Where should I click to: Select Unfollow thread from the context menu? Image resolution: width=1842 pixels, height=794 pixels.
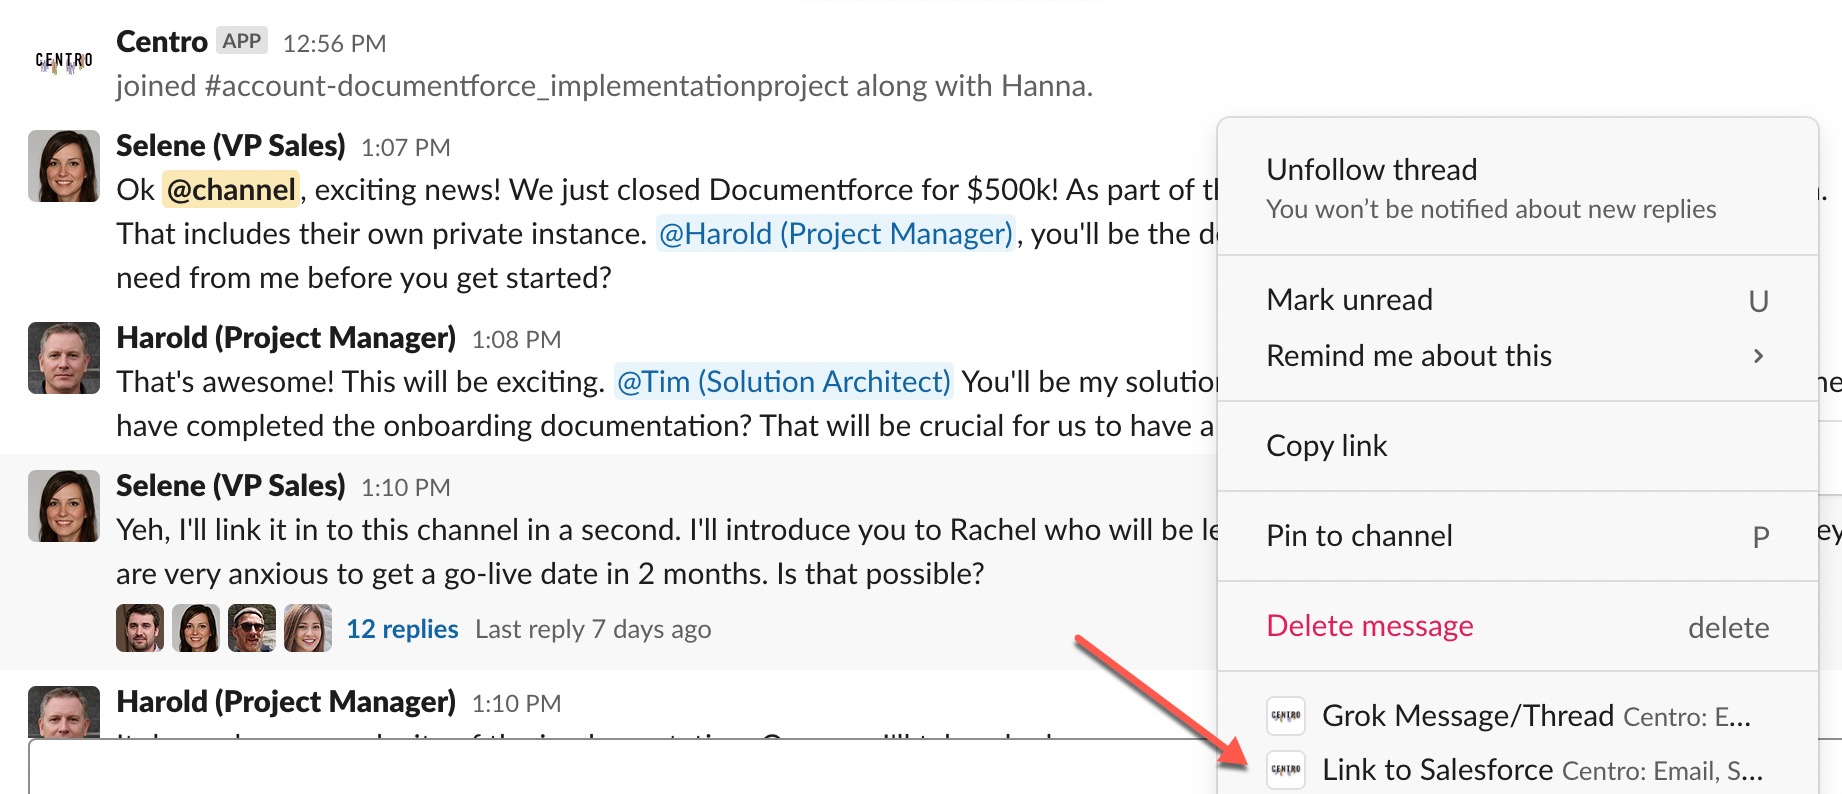(1371, 170)
